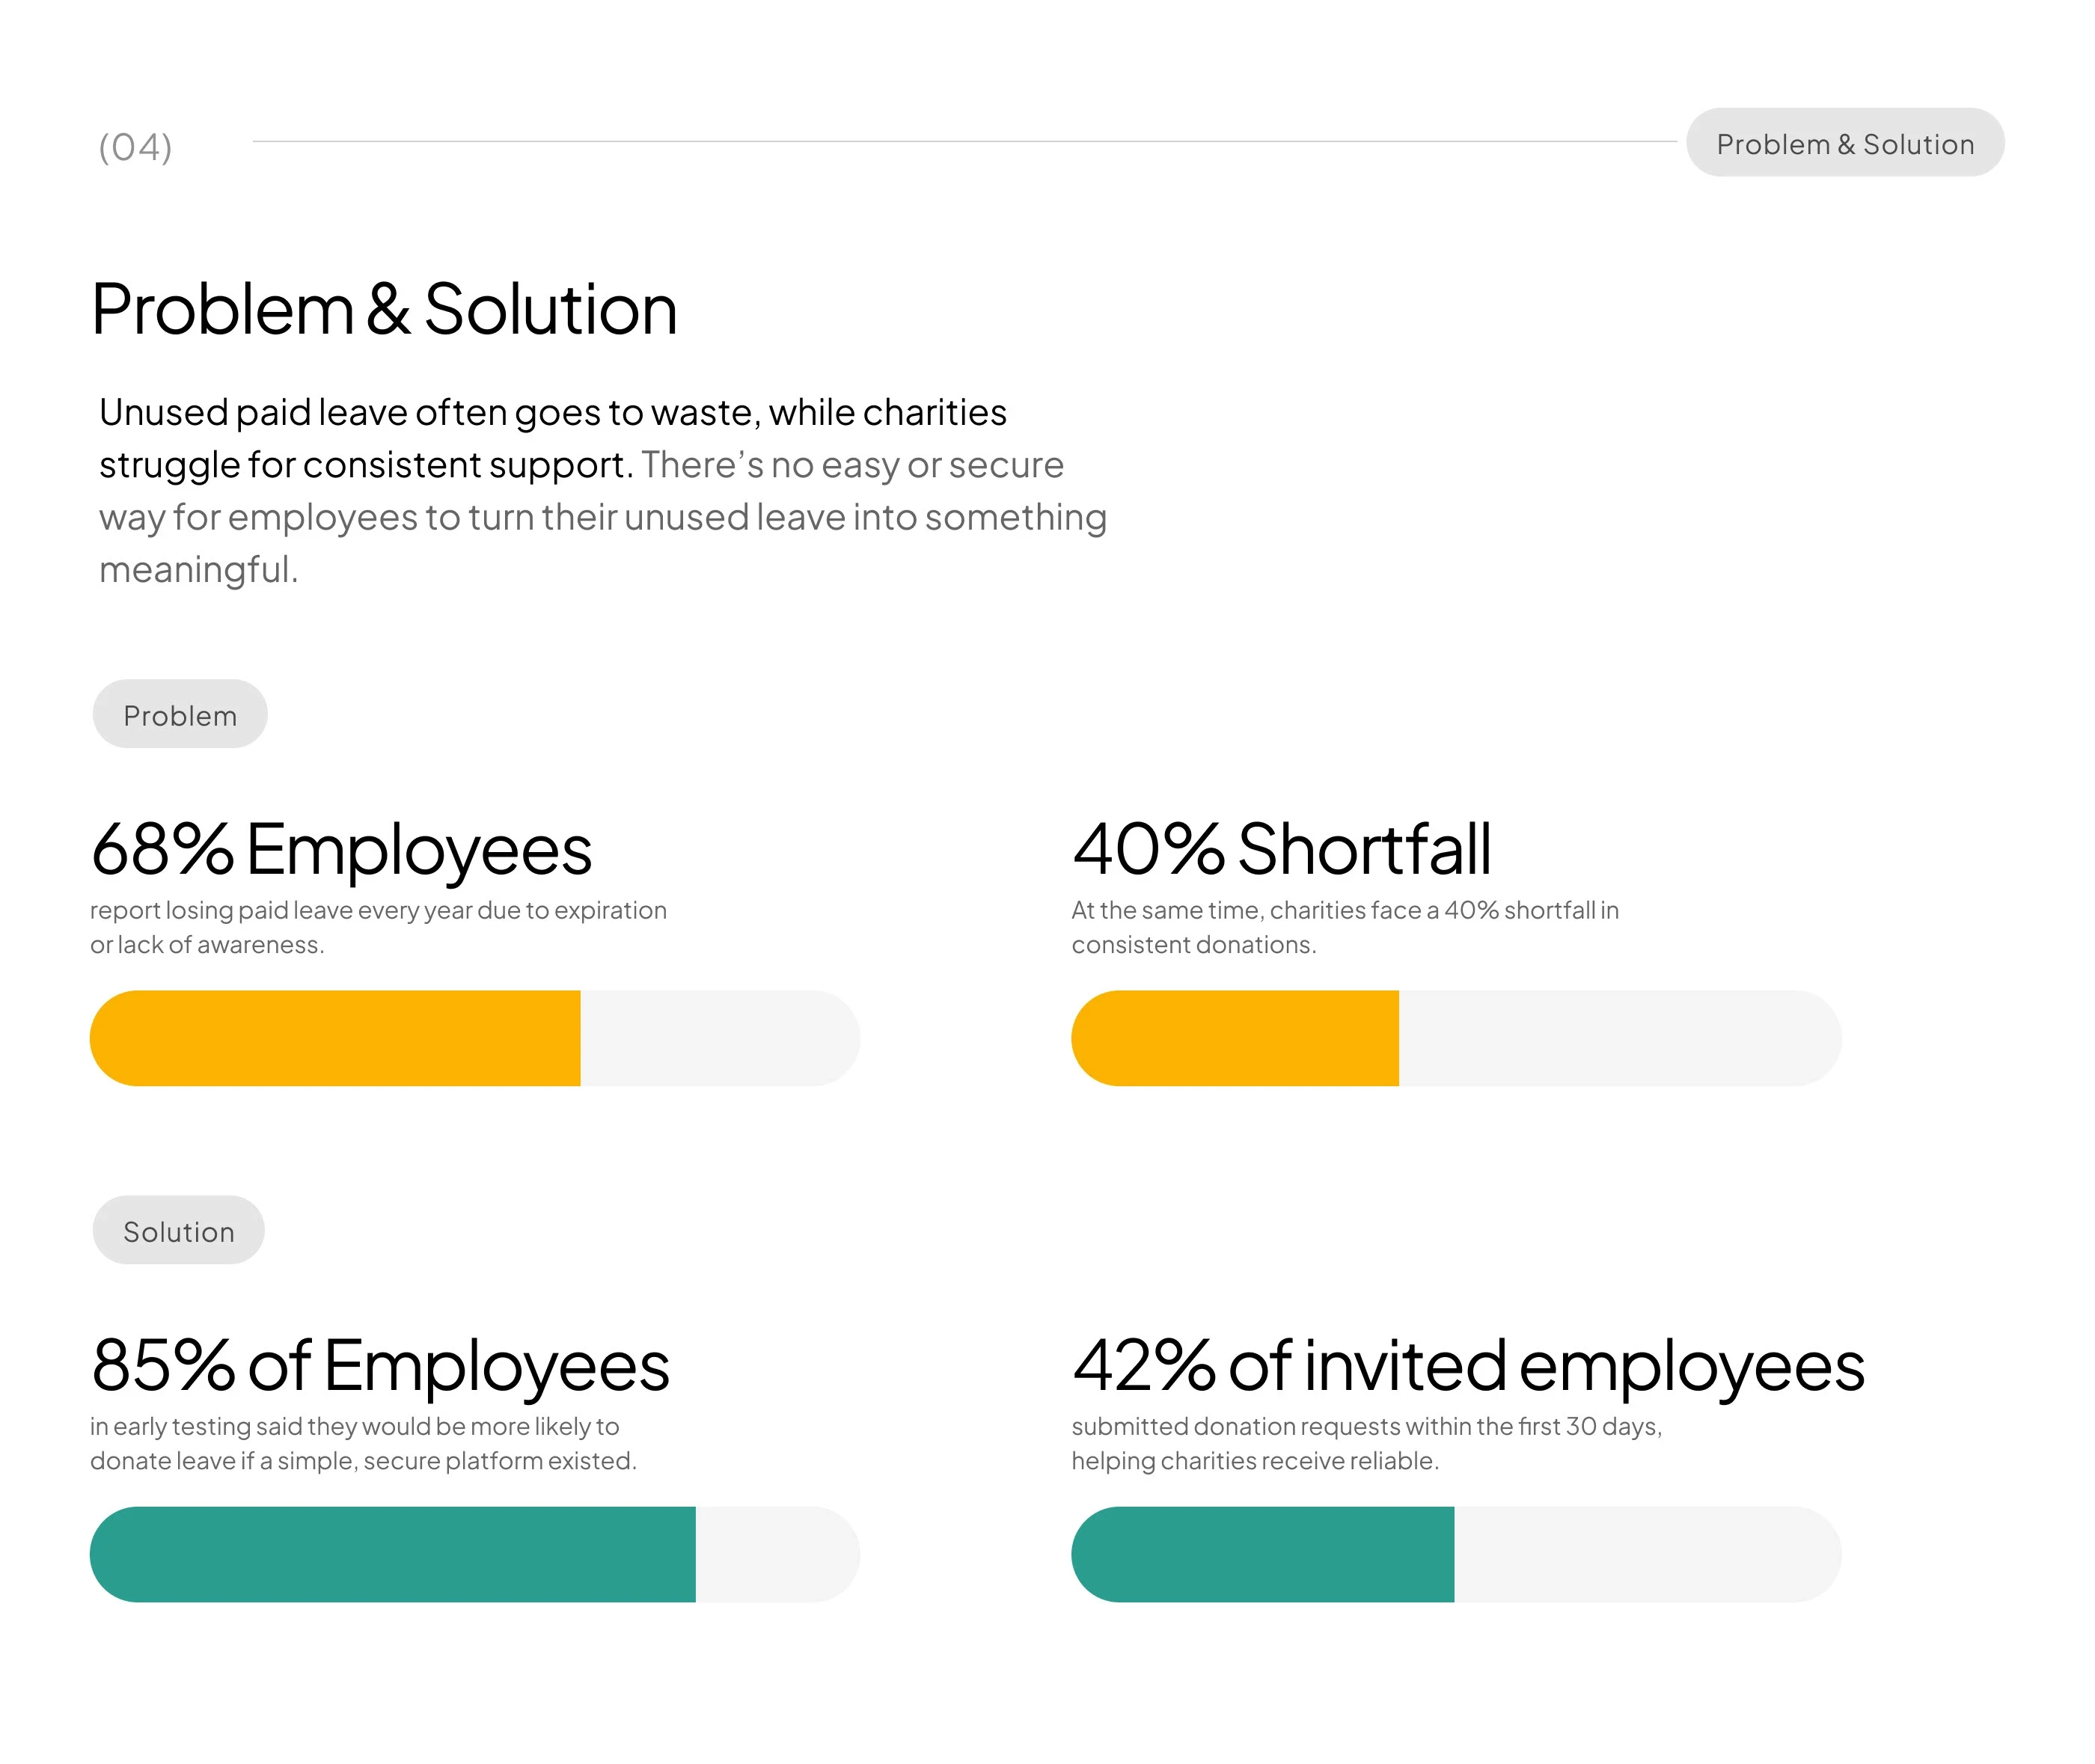Click the orange 68% progress bar fill

(x=335, y=1038)
